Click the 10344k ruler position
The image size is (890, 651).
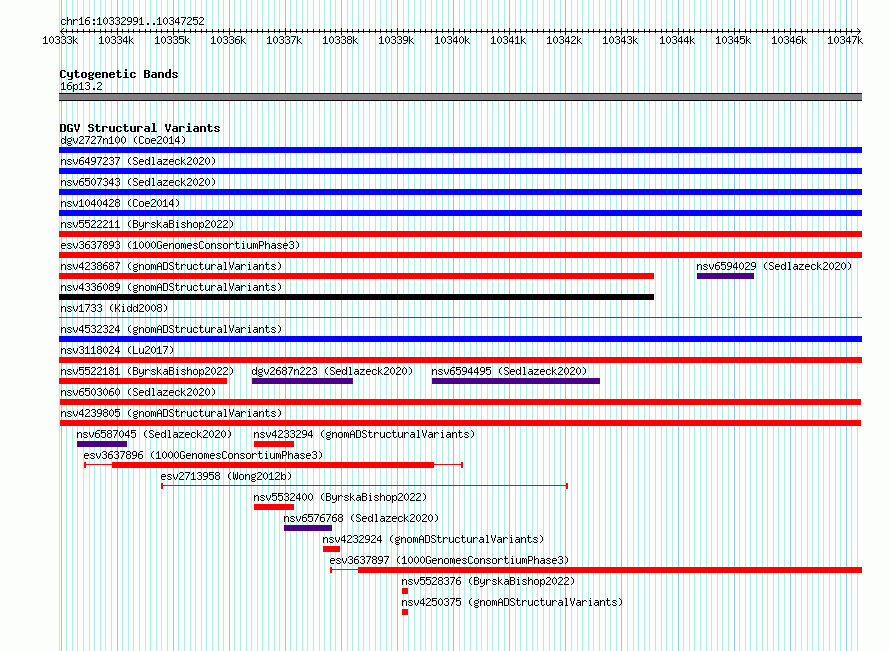(677, 40)
